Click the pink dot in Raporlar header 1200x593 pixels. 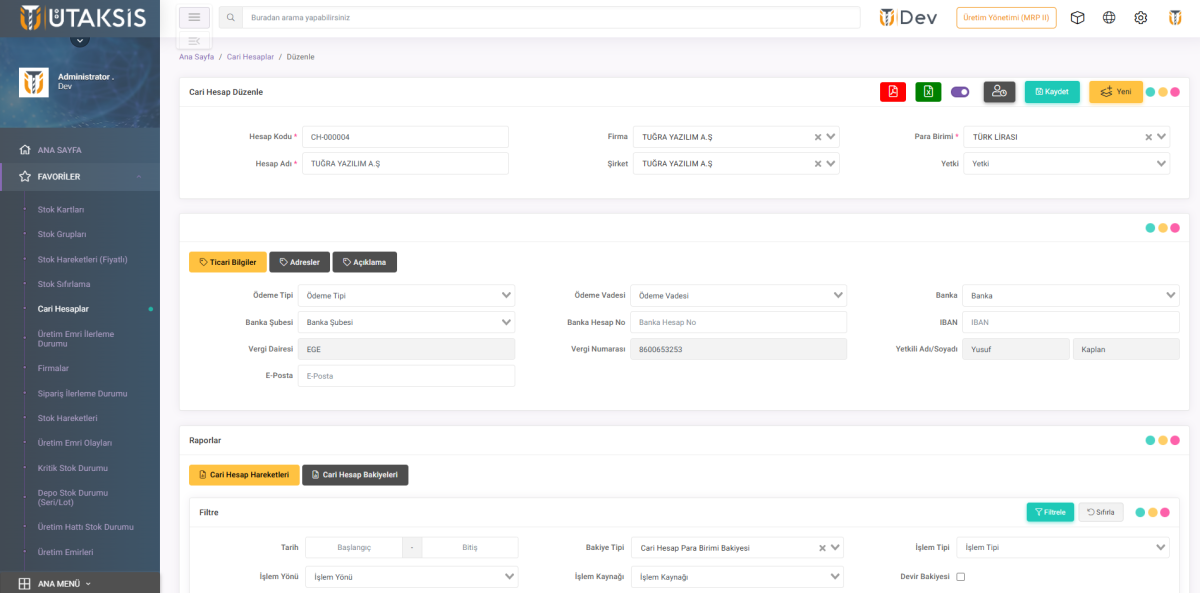(1175, 440)
